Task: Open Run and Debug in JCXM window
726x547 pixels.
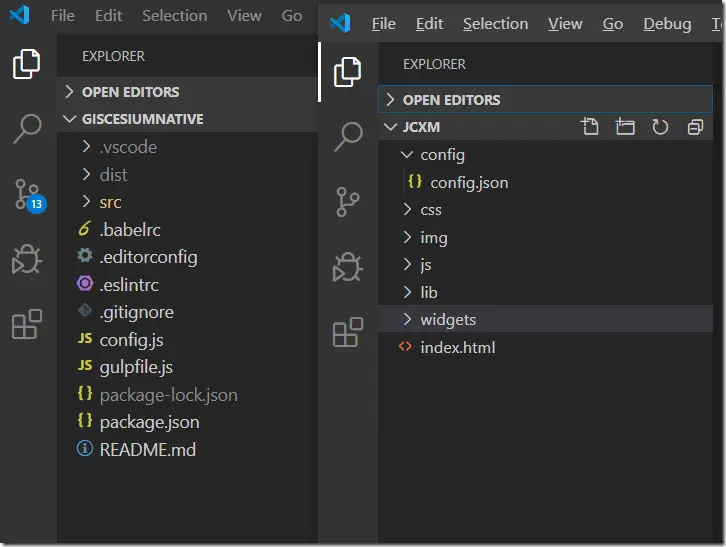Action: (347, 266)
